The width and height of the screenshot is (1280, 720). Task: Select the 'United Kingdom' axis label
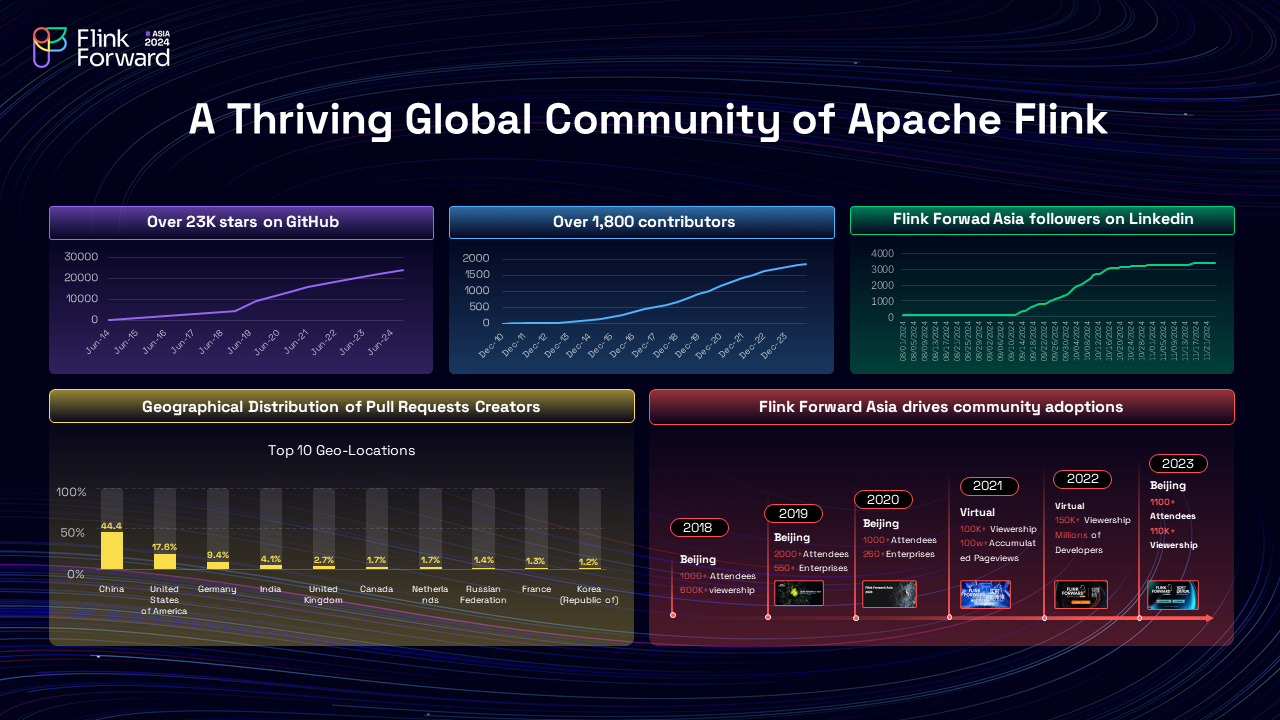[324, 595]
